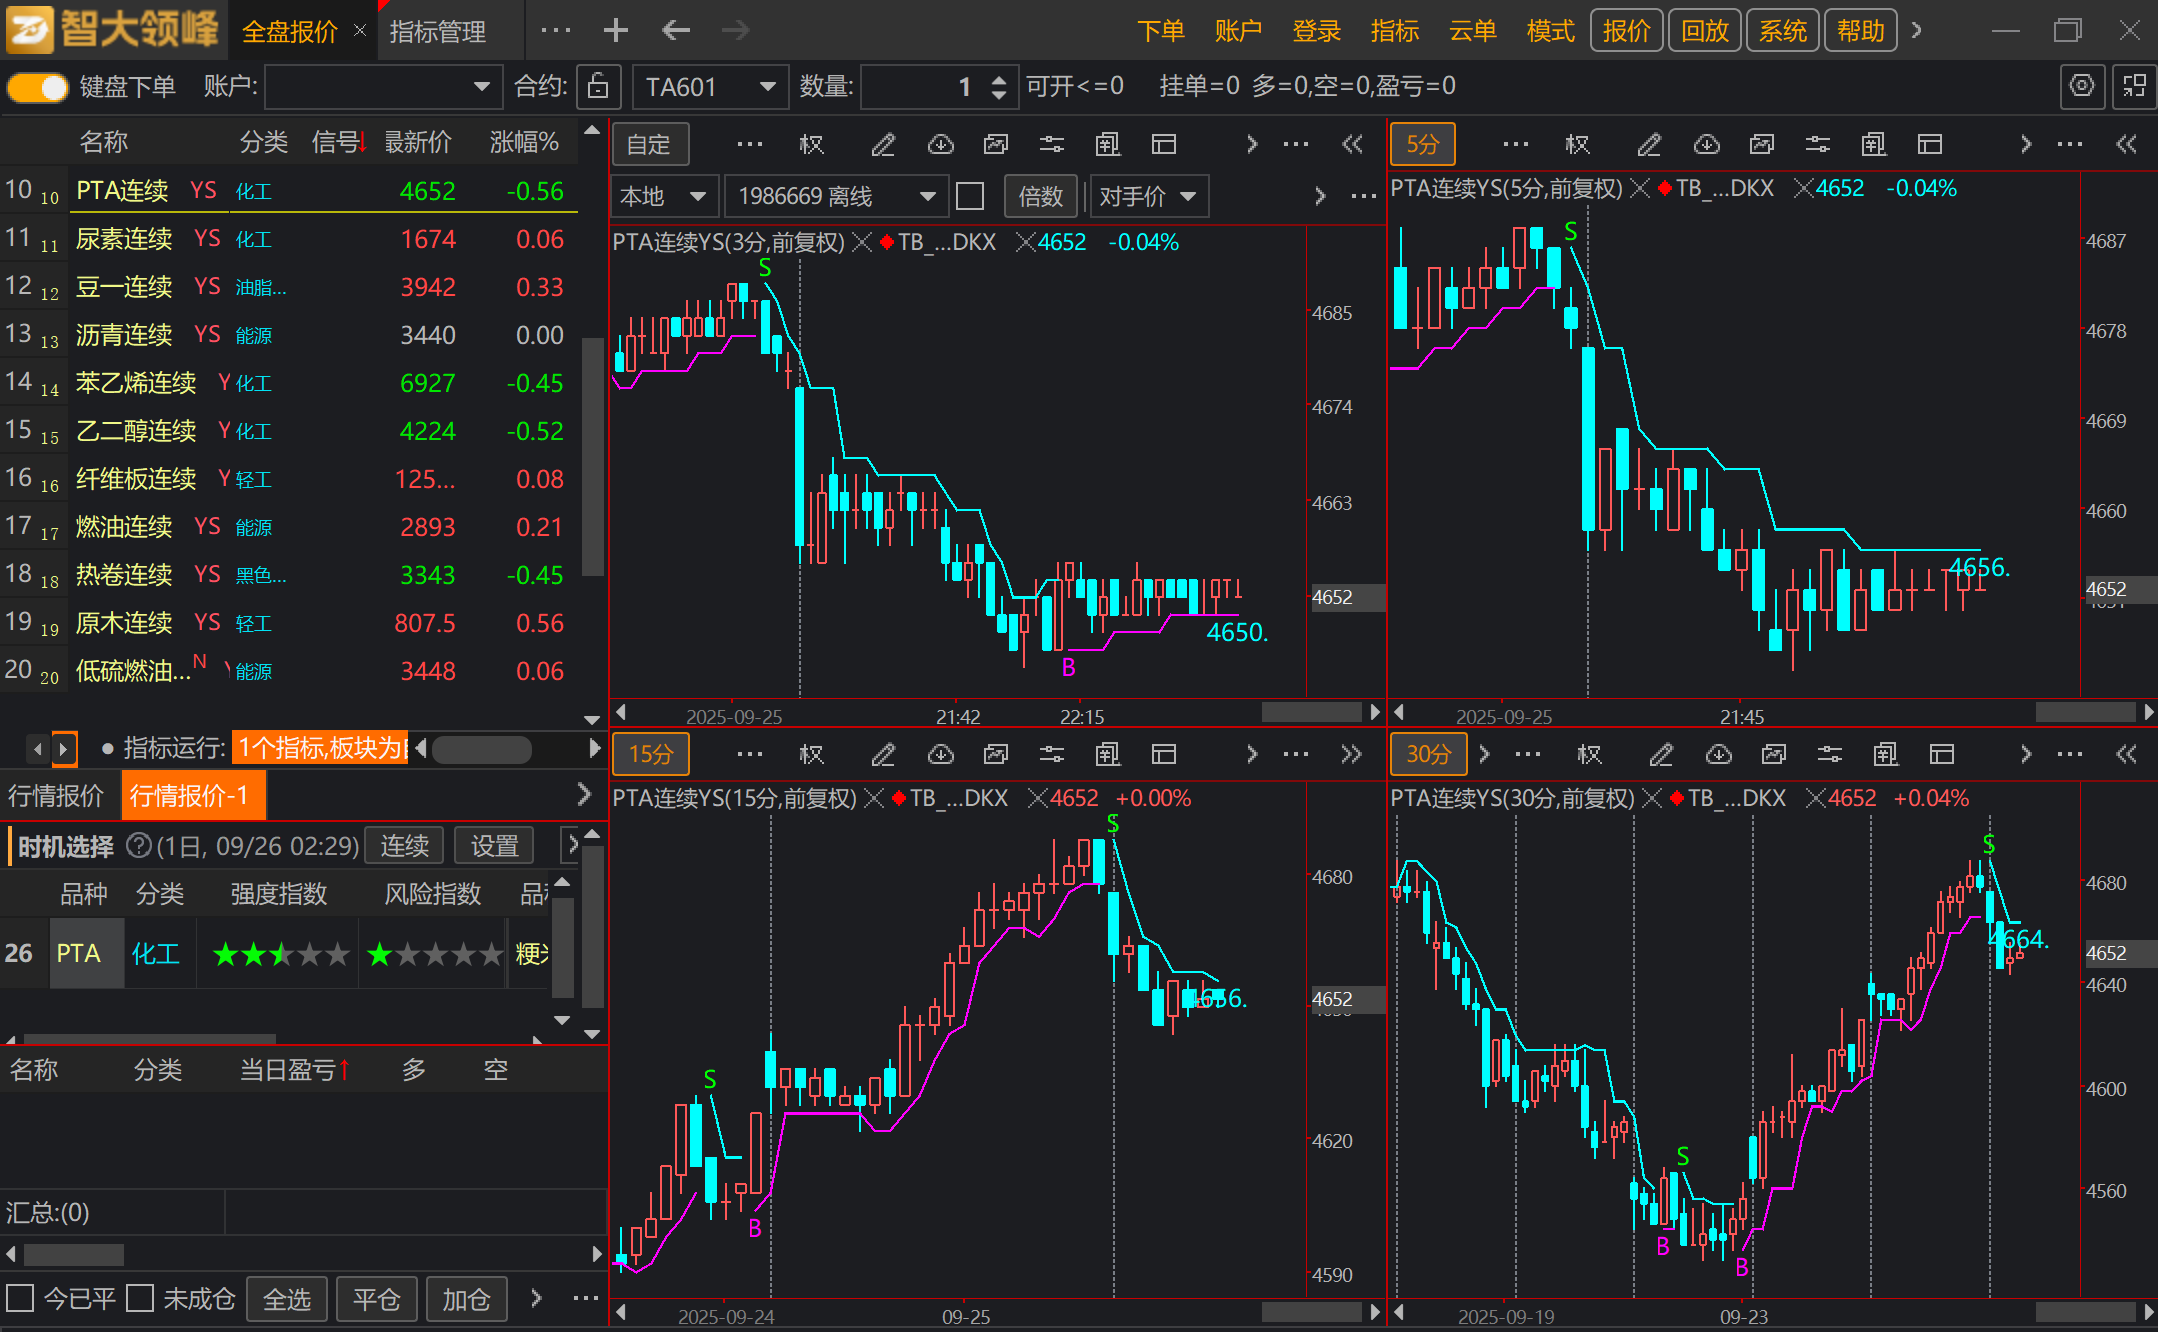Viewport: 2158px width, 1332px height.
Task: Switch to the 指标管理 tab
Action: tap(438, 32)
